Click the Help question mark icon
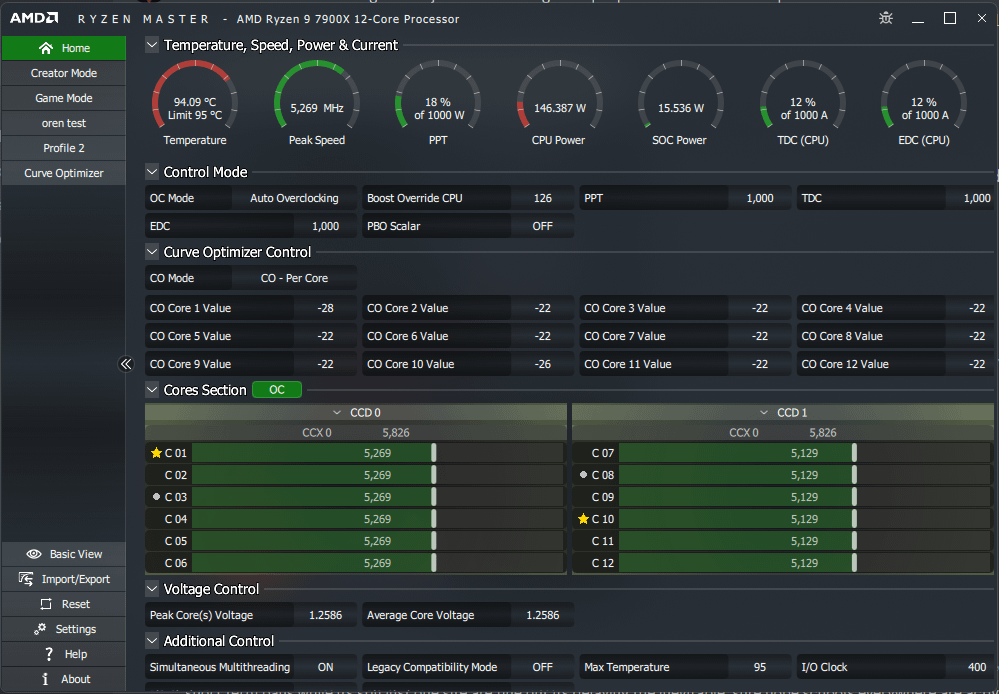Screen dimensions: 999x694 [48, 654]
